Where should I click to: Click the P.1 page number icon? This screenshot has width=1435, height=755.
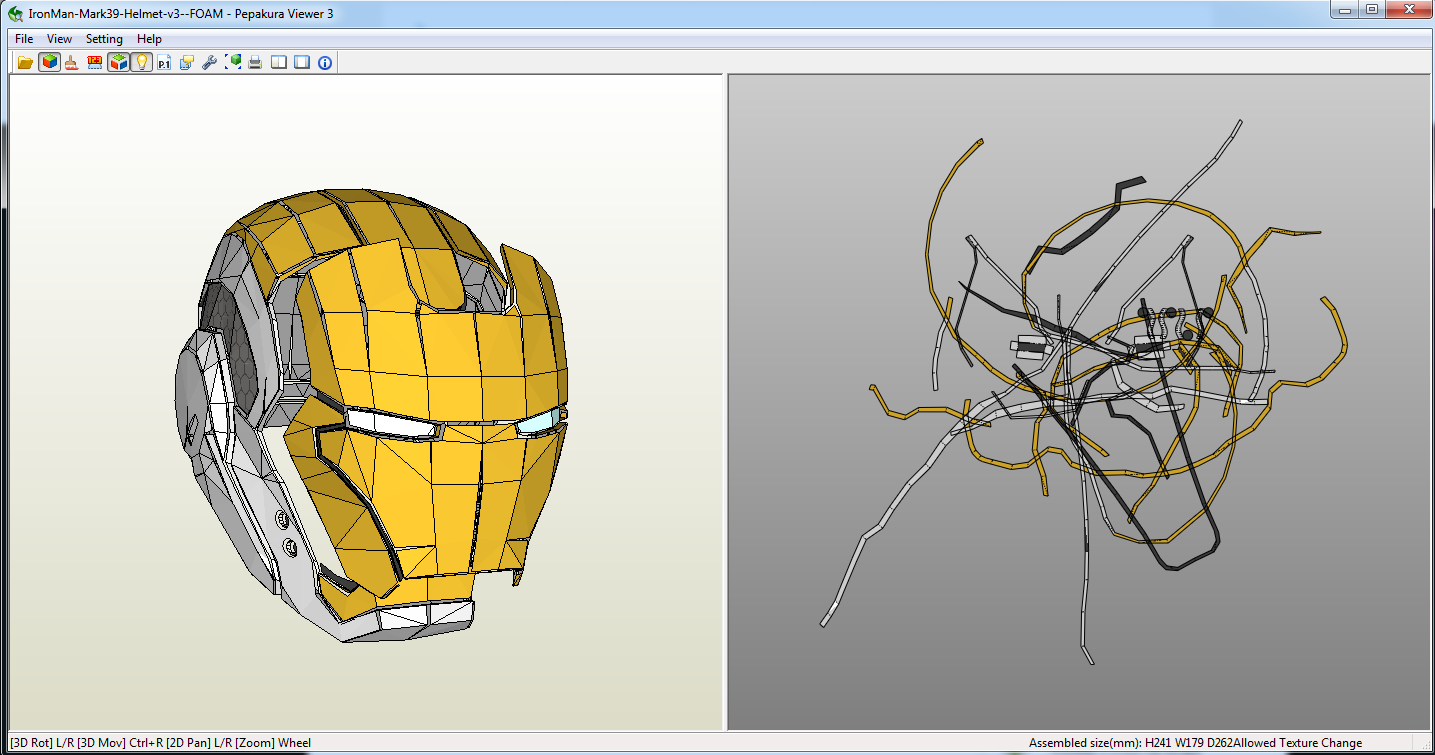coord(164,62)
